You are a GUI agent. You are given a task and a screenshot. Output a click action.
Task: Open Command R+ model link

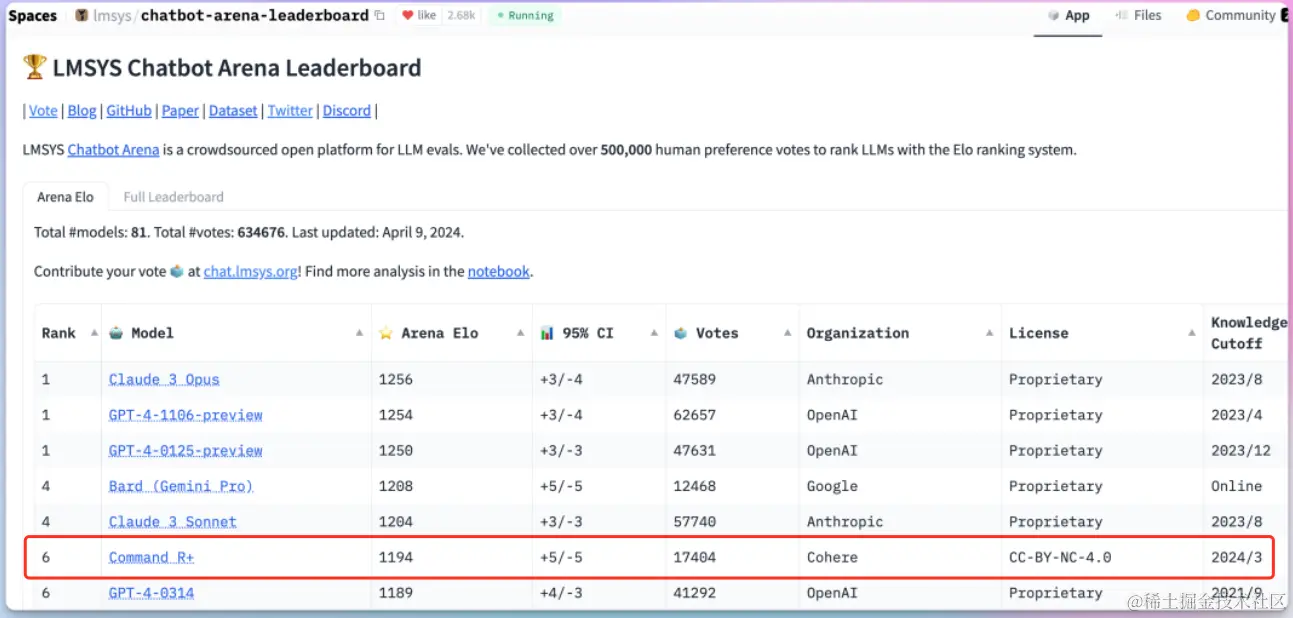click(x=152, y=557)
